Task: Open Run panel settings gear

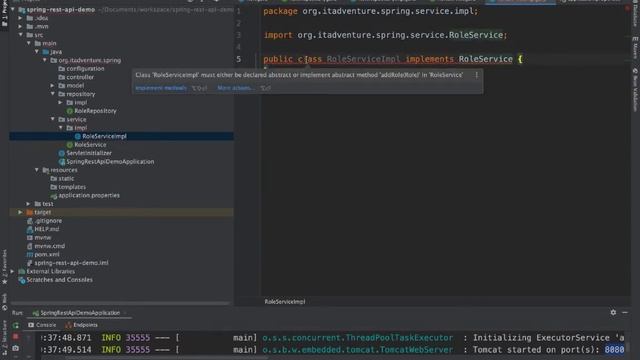Action: click(613, 312)
